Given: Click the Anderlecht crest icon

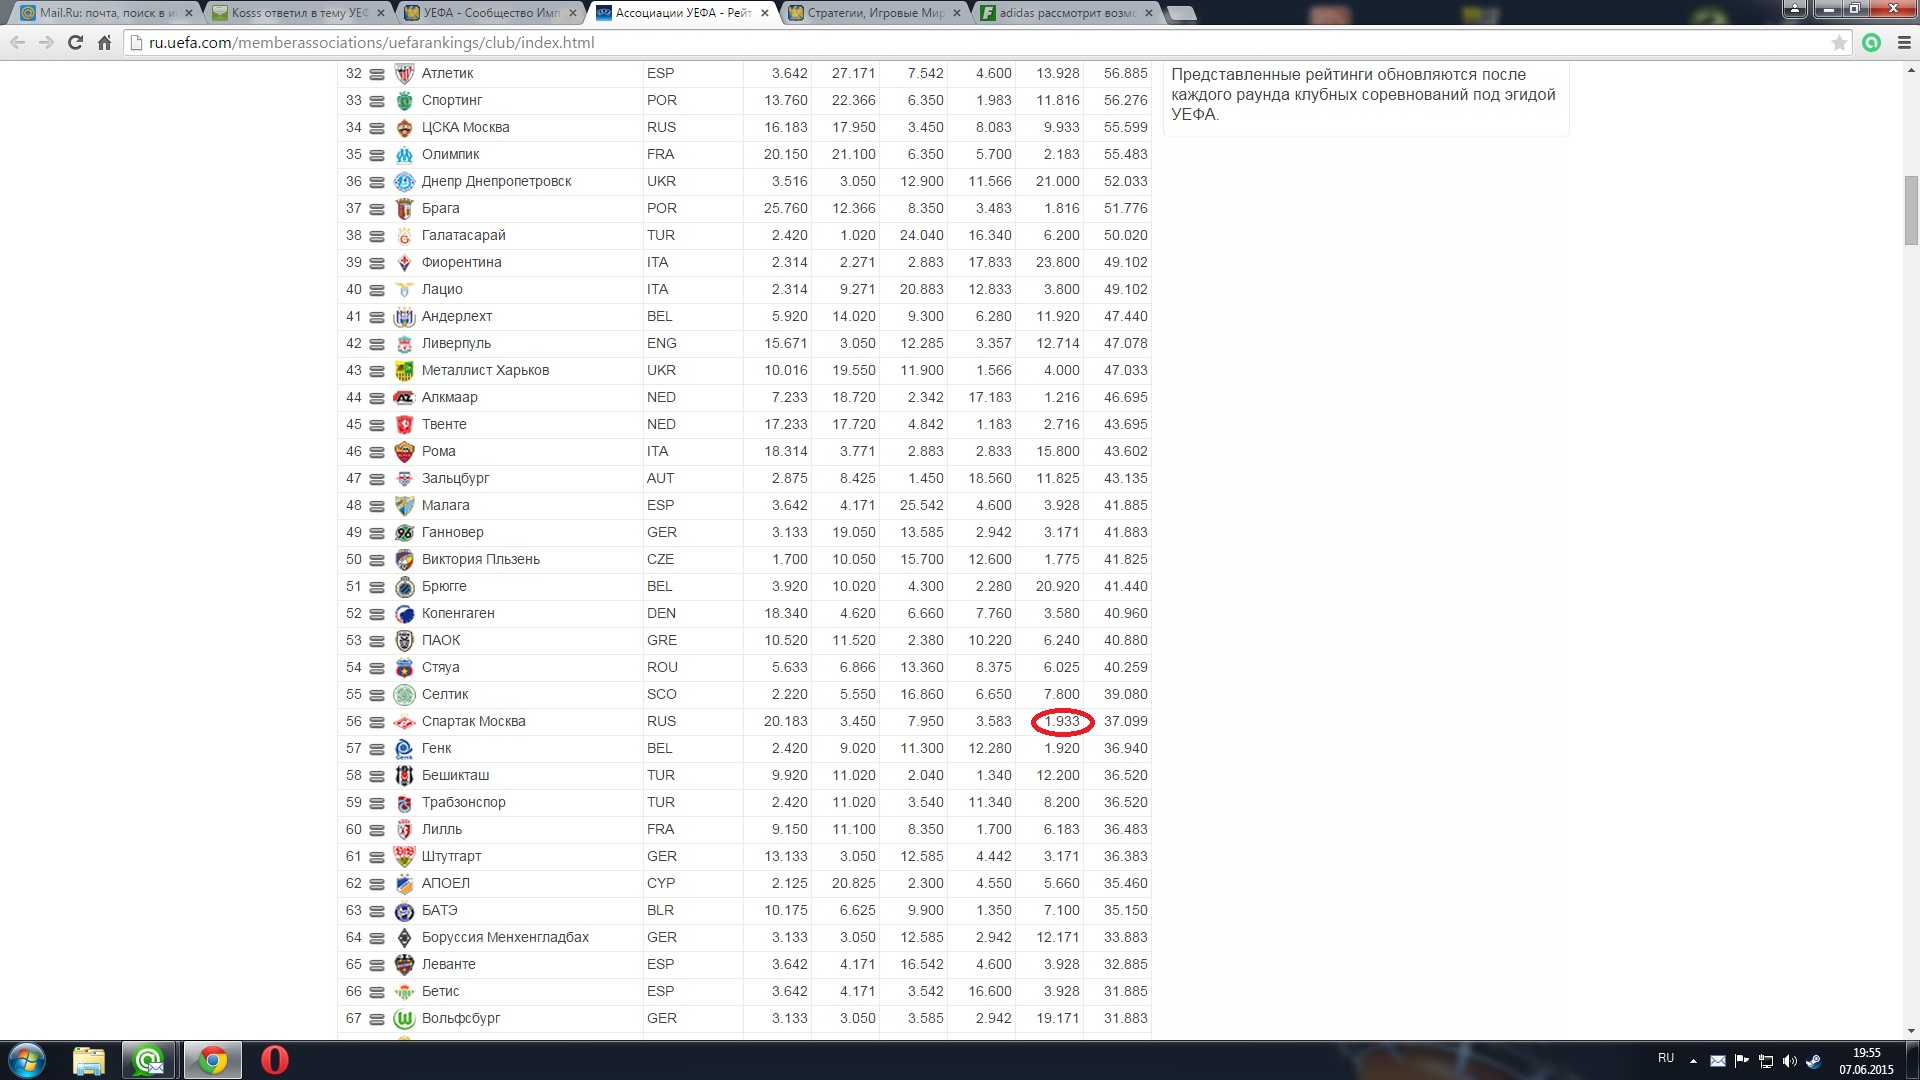Looking at the screenshot, I should pyautogui.click(x=404, y=317).
